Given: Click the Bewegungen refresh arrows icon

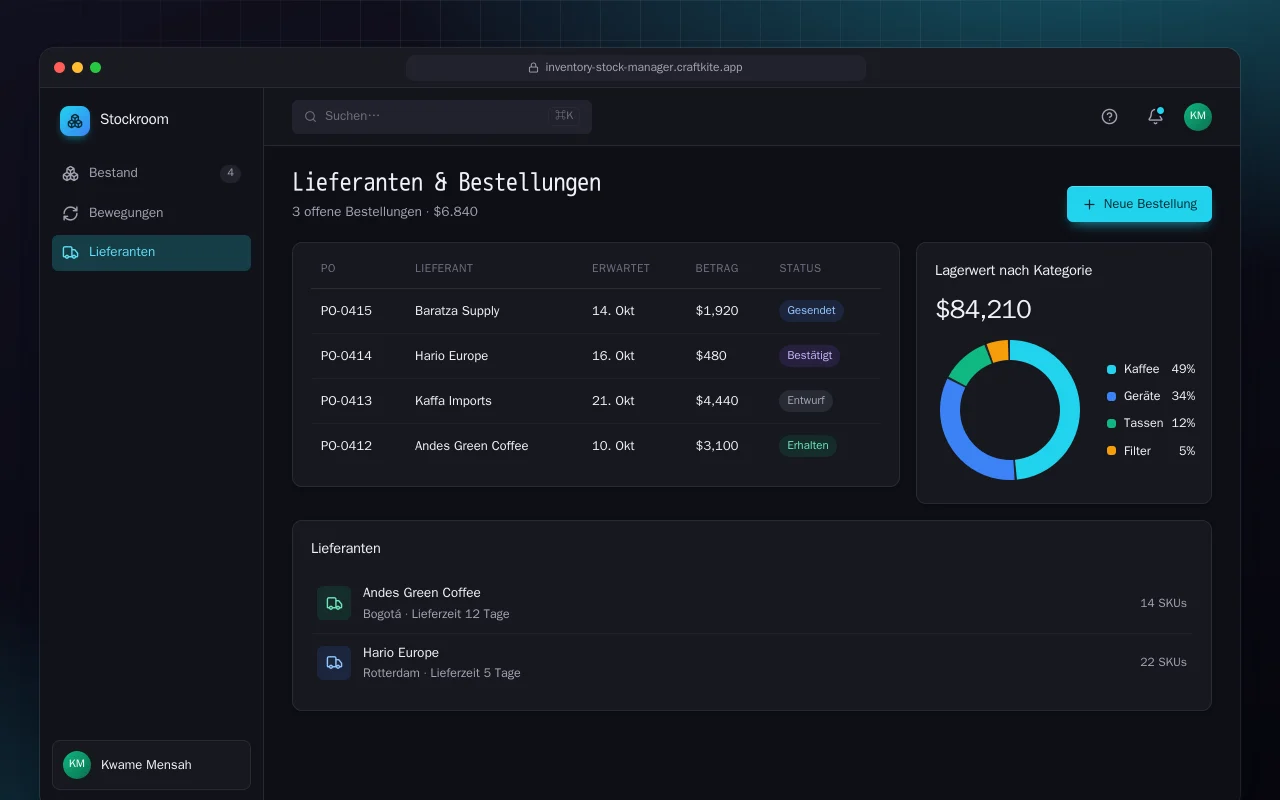Looking at the screenshot, I should 70,213.
